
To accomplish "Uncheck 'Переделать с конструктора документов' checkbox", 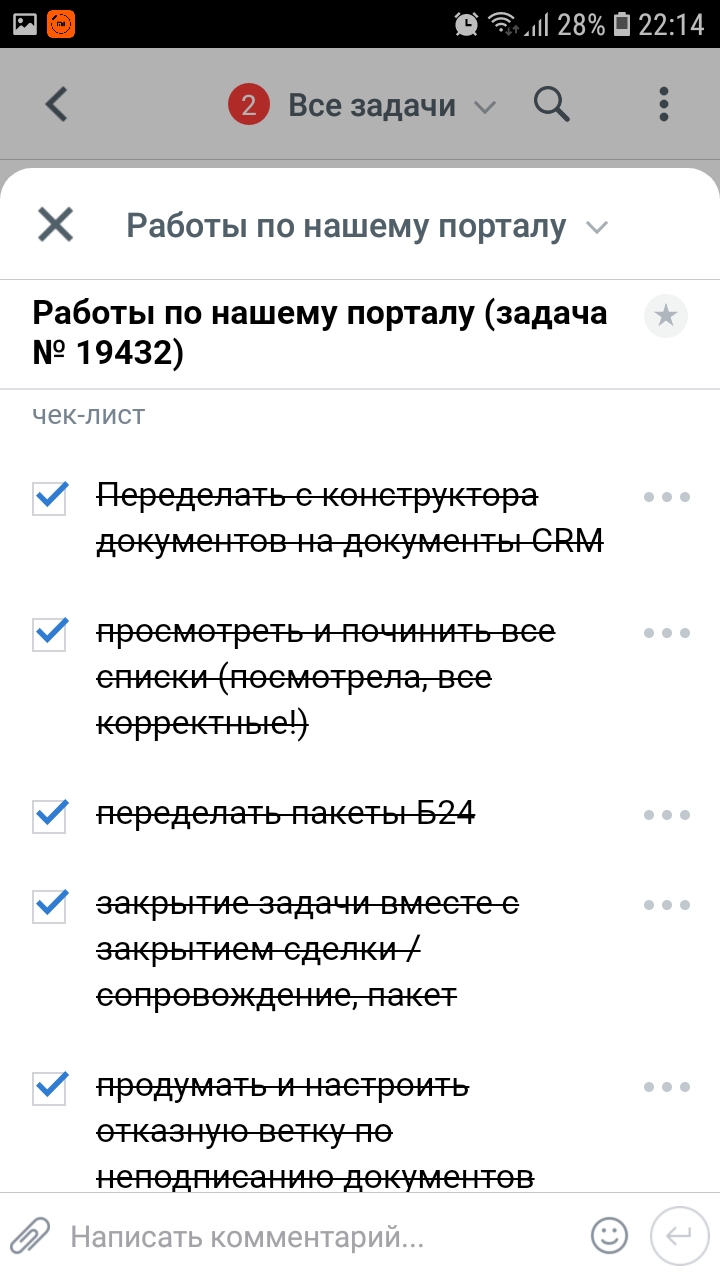I will pos(50,497).
